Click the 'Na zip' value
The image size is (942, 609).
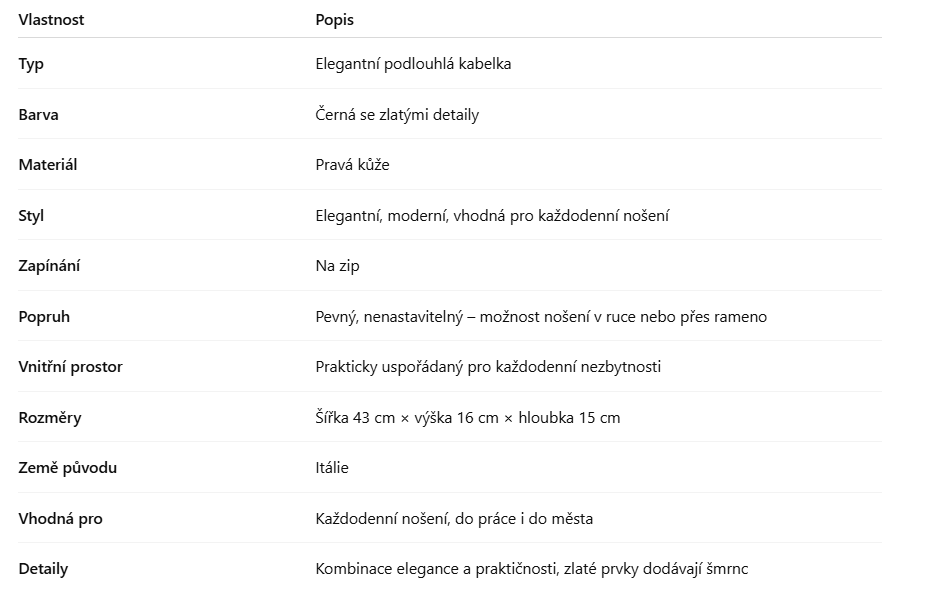tap(337, 266)
